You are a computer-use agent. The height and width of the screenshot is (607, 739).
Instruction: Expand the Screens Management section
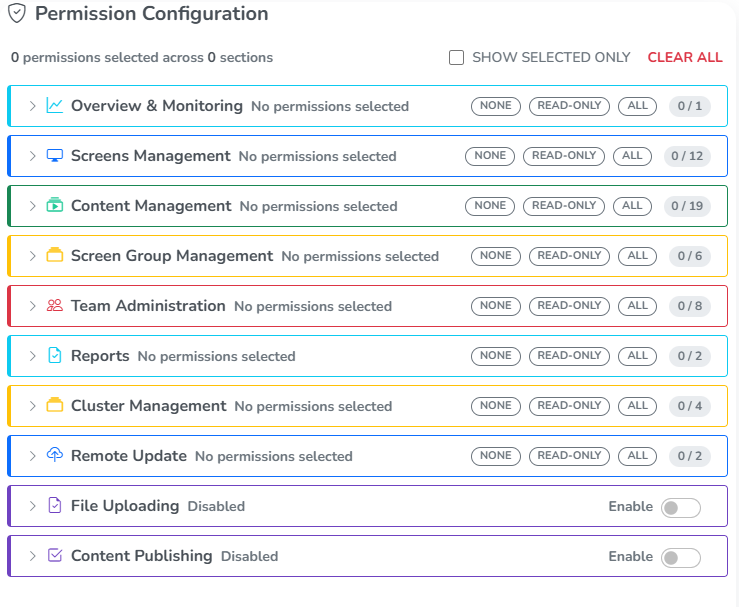[33, 156]
